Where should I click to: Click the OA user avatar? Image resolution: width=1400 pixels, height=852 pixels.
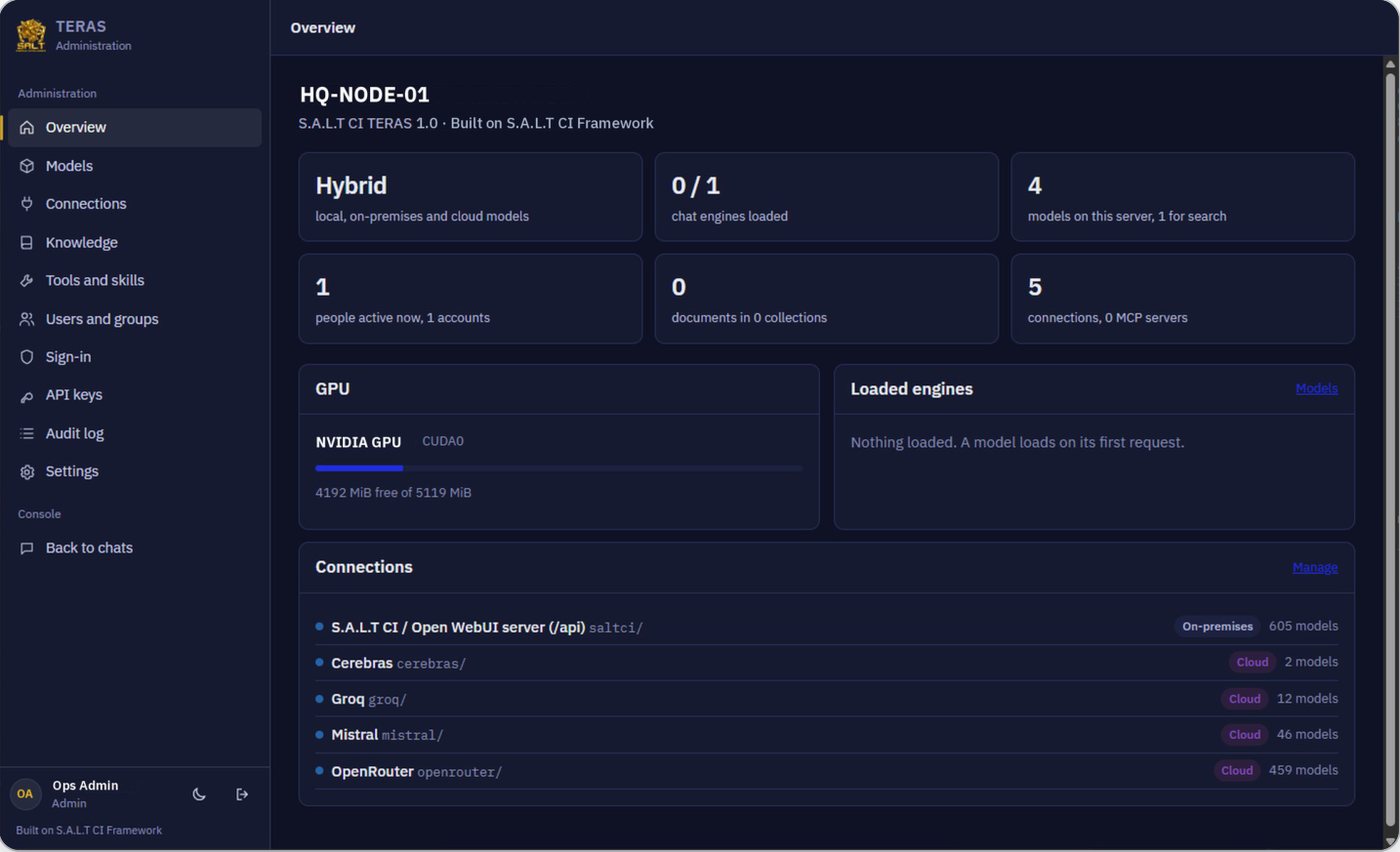(25, 794)
